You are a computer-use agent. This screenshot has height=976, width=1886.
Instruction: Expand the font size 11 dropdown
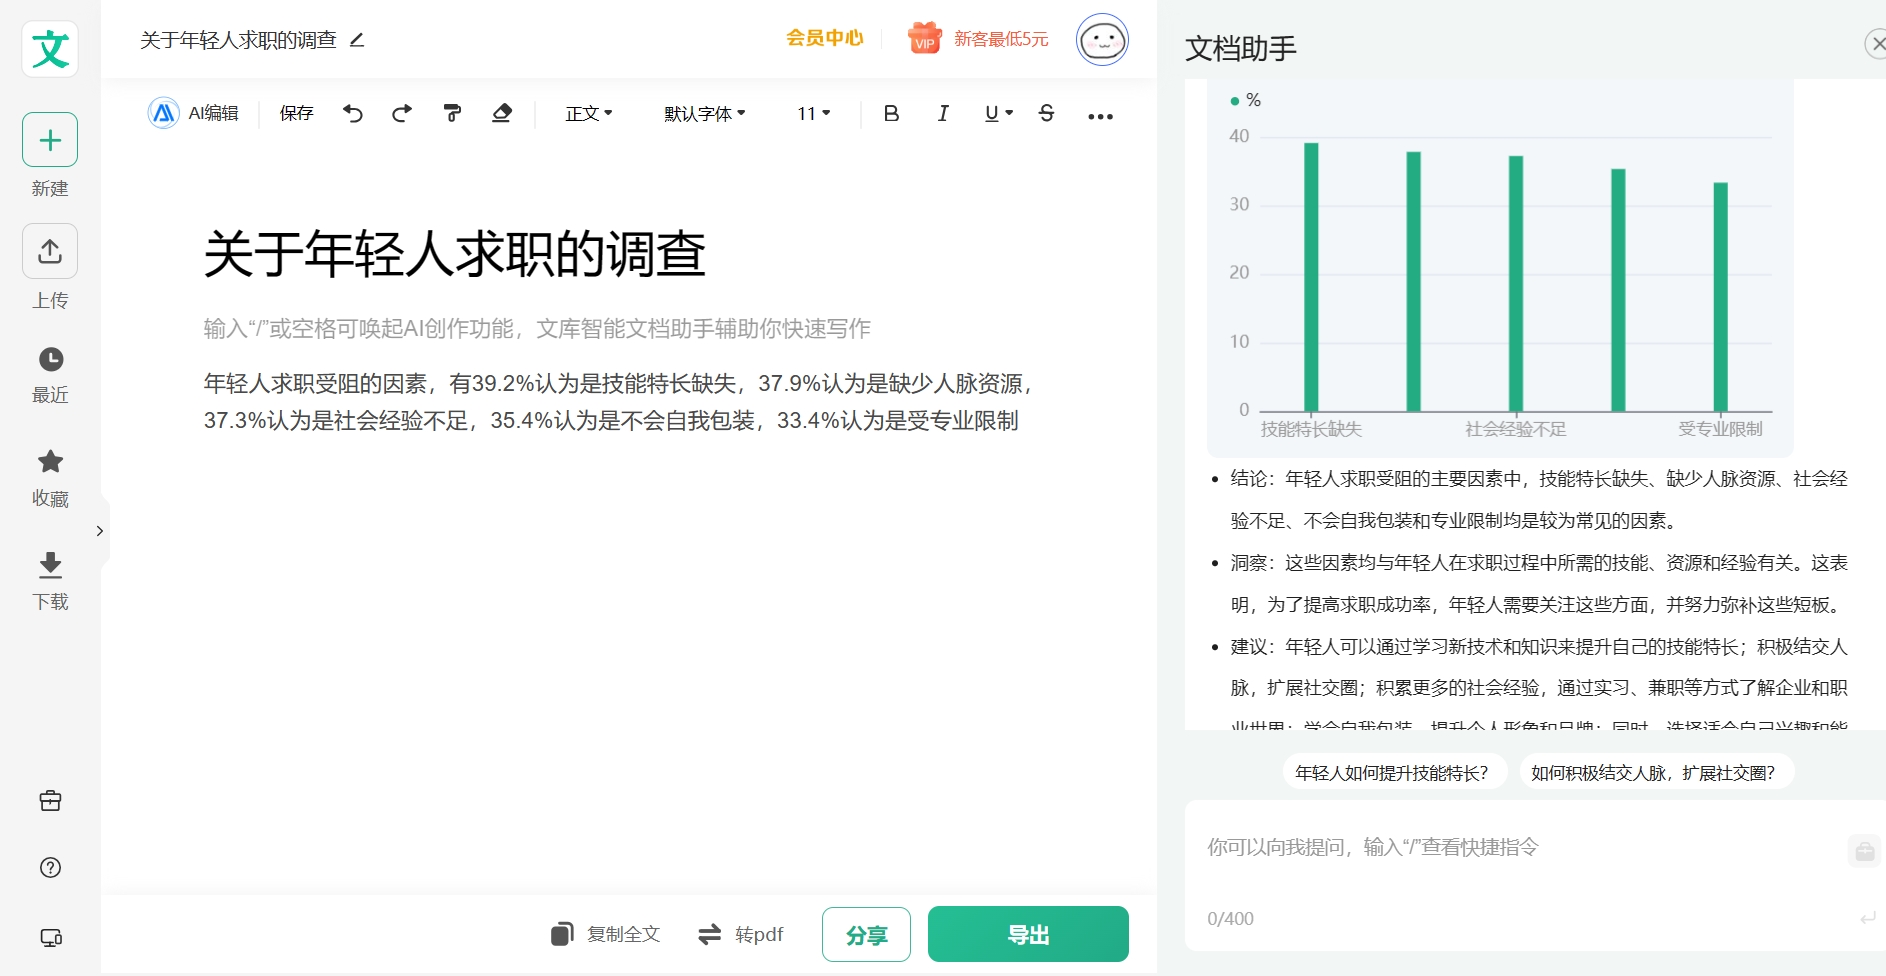tap(813, 114)
